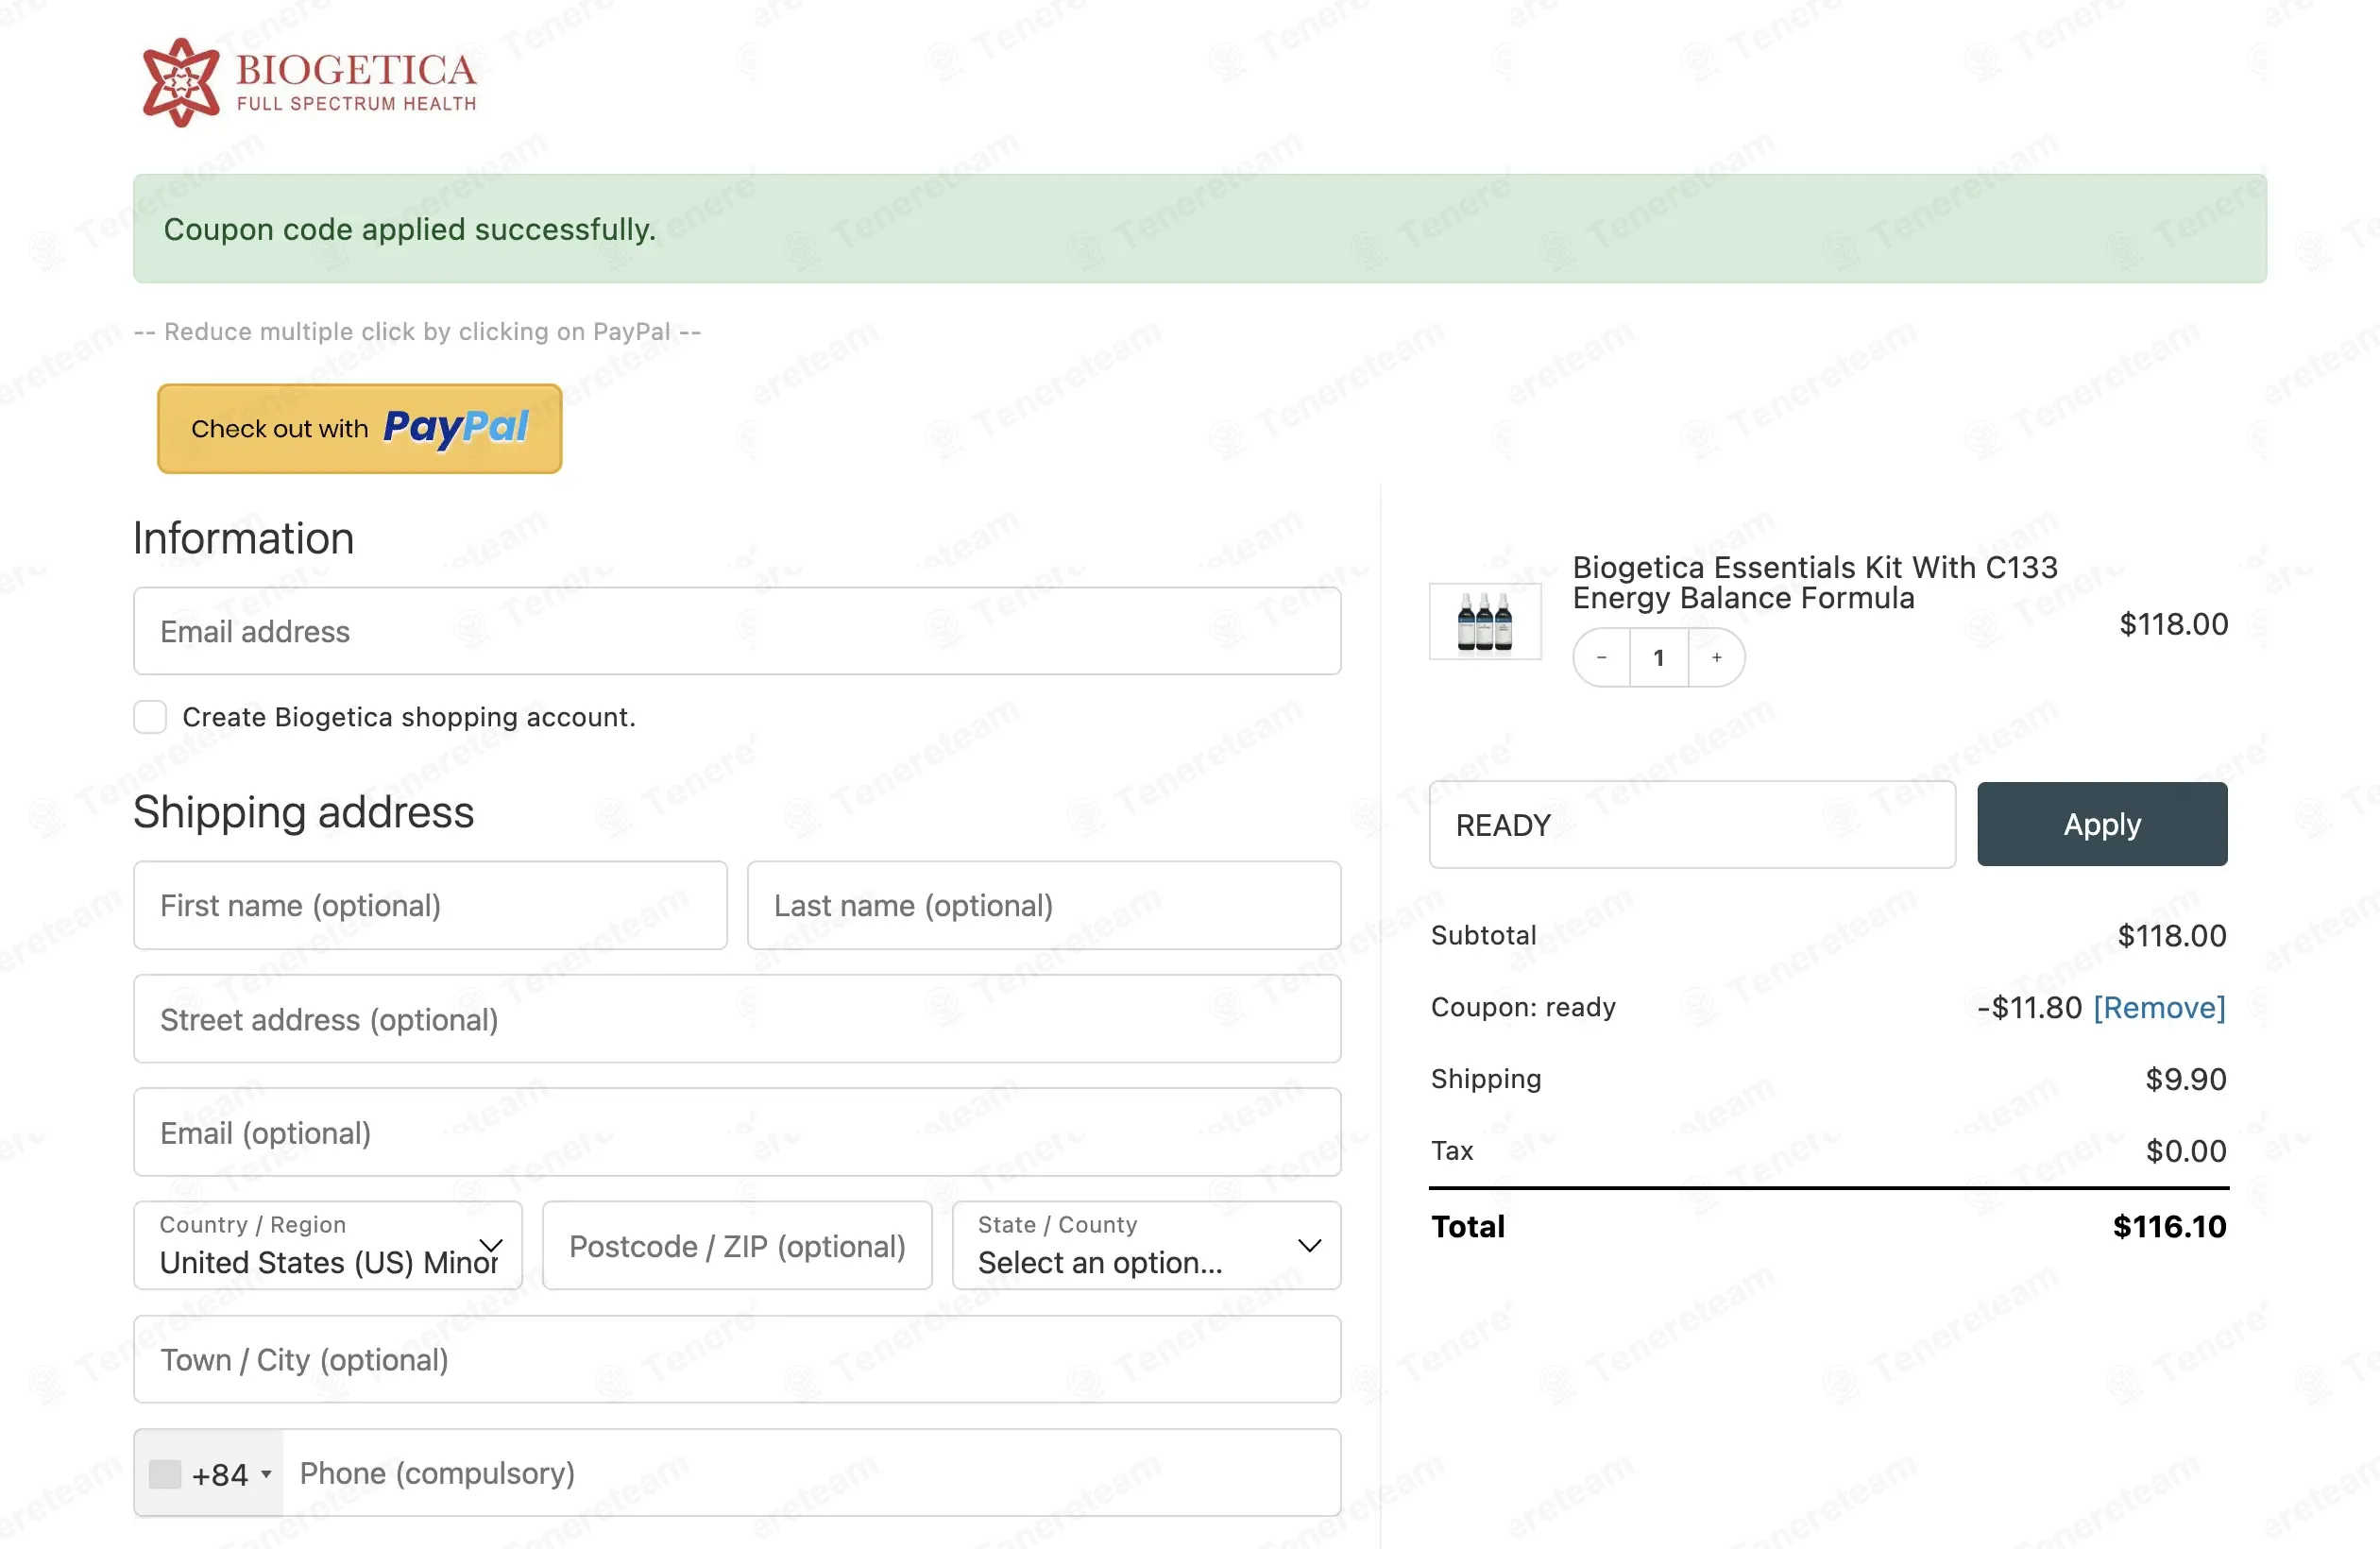This screenshot has height=1549, width=2380.
Task: Click the Shipping address heading
Action: tap(304, 811)
